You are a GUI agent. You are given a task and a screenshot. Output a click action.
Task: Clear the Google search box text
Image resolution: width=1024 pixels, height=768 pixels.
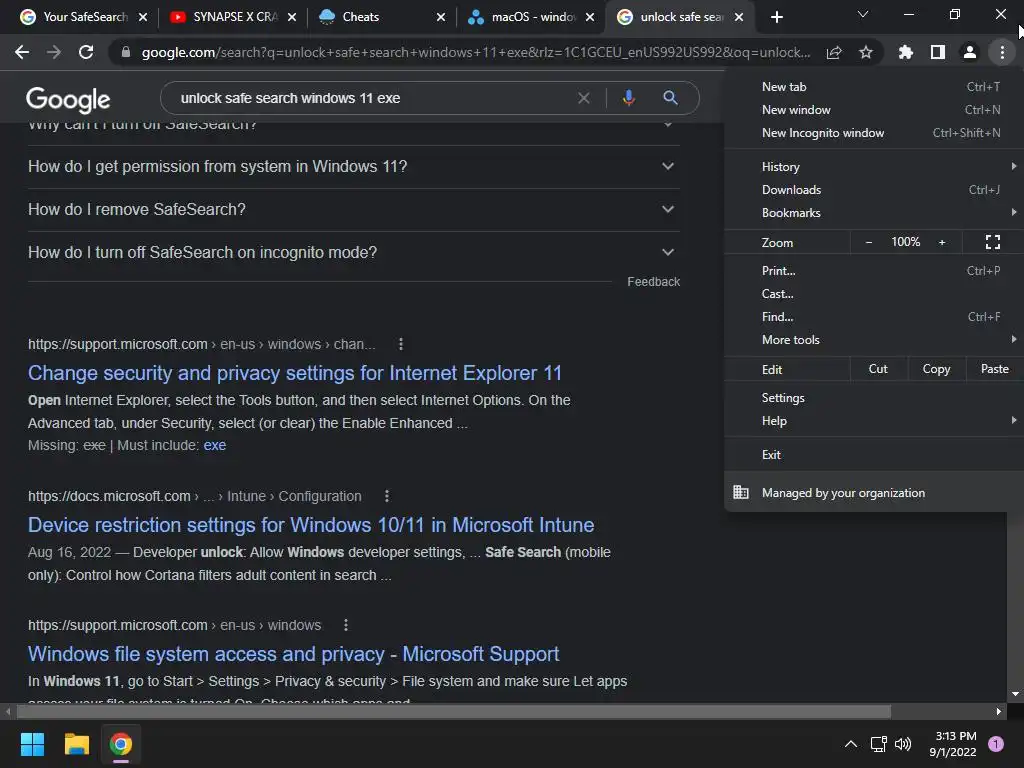pos(584,98)
